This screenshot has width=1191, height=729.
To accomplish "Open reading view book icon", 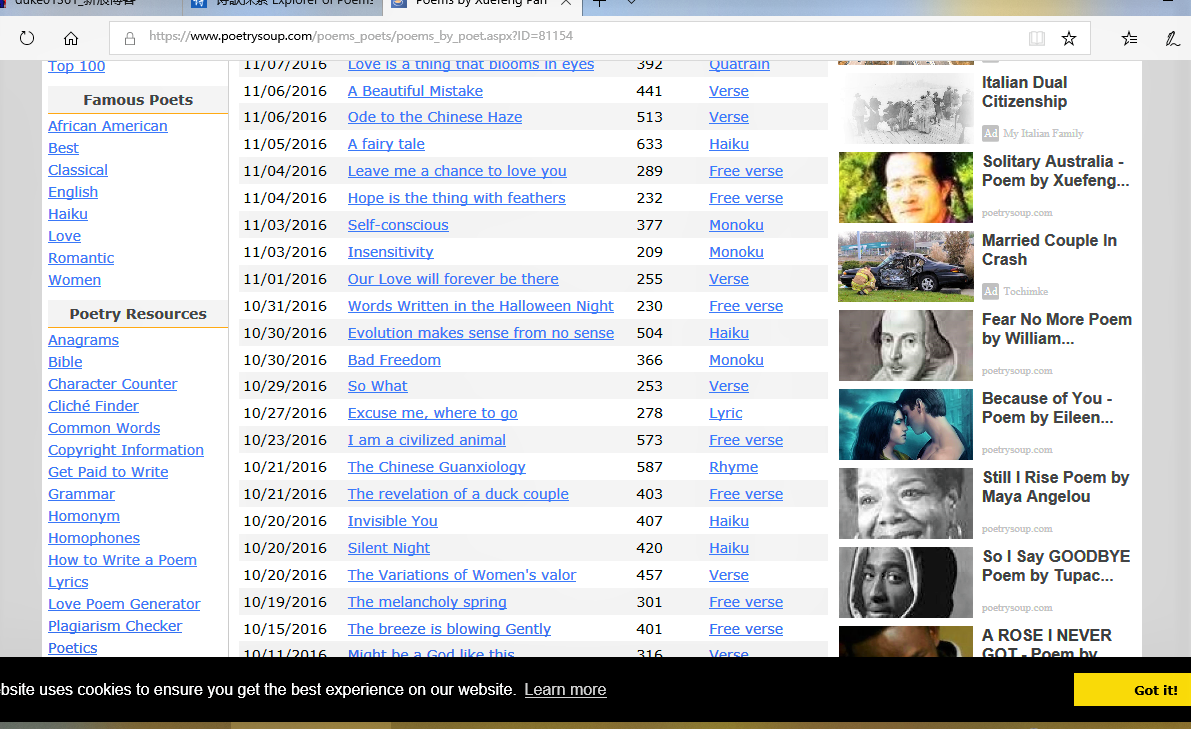I will coord(1037,39).
